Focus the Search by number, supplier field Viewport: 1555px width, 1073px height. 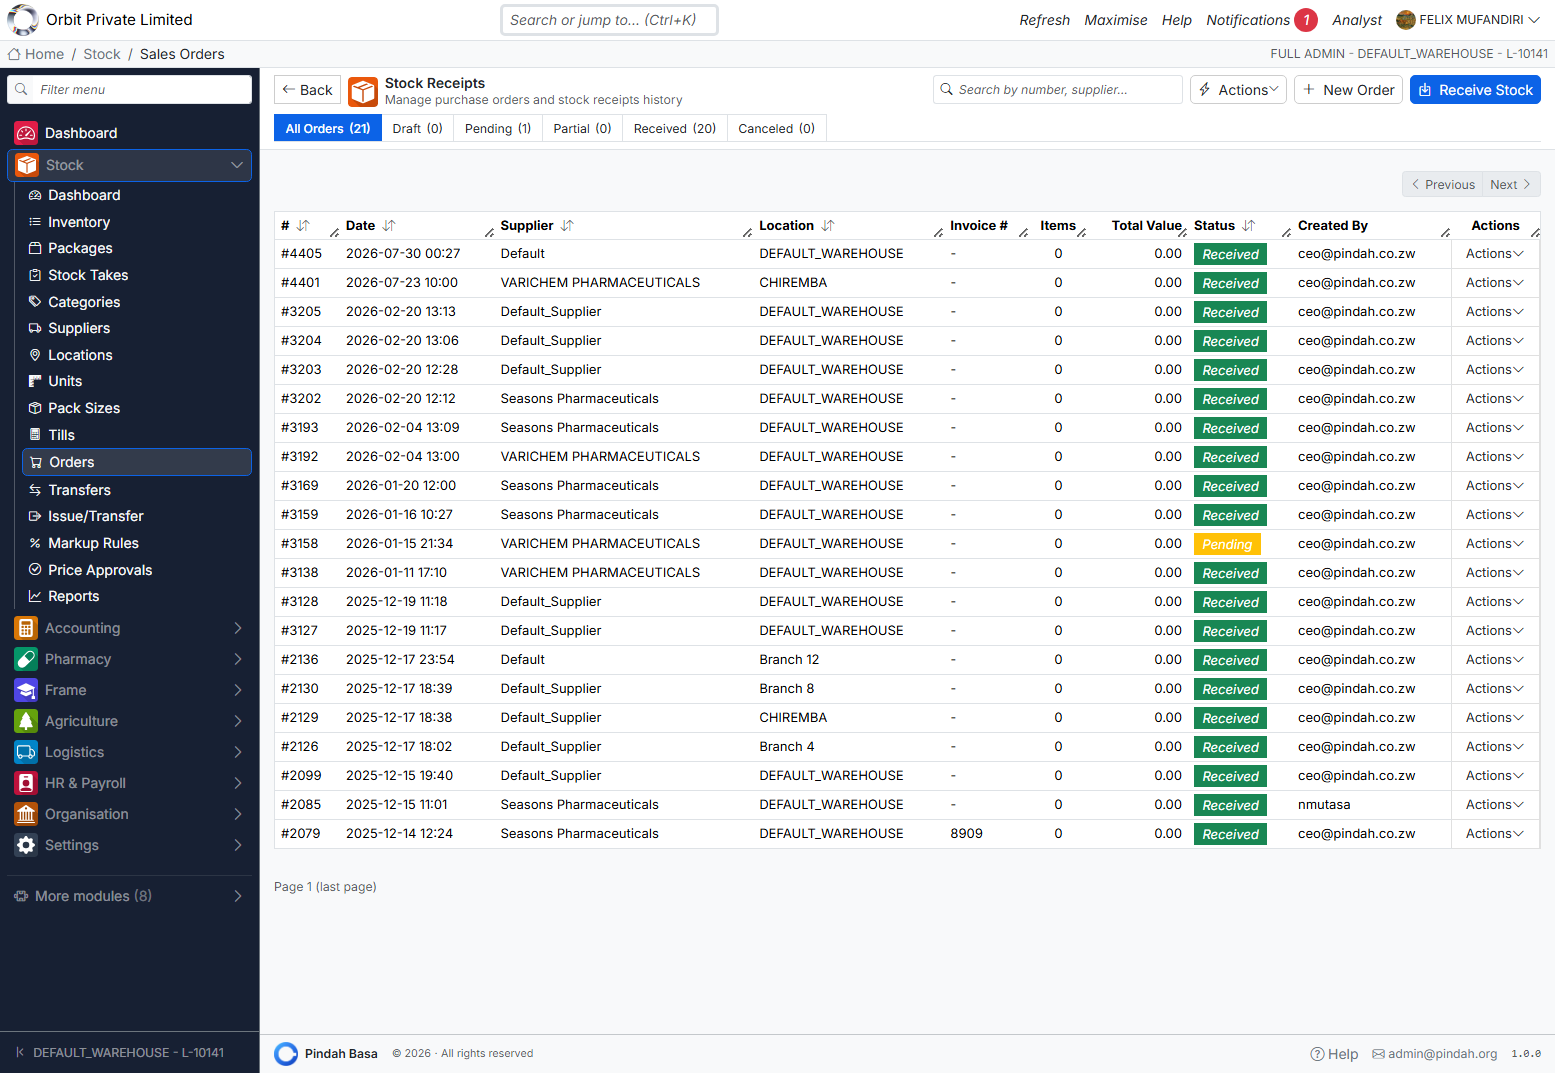(1058, 90)
